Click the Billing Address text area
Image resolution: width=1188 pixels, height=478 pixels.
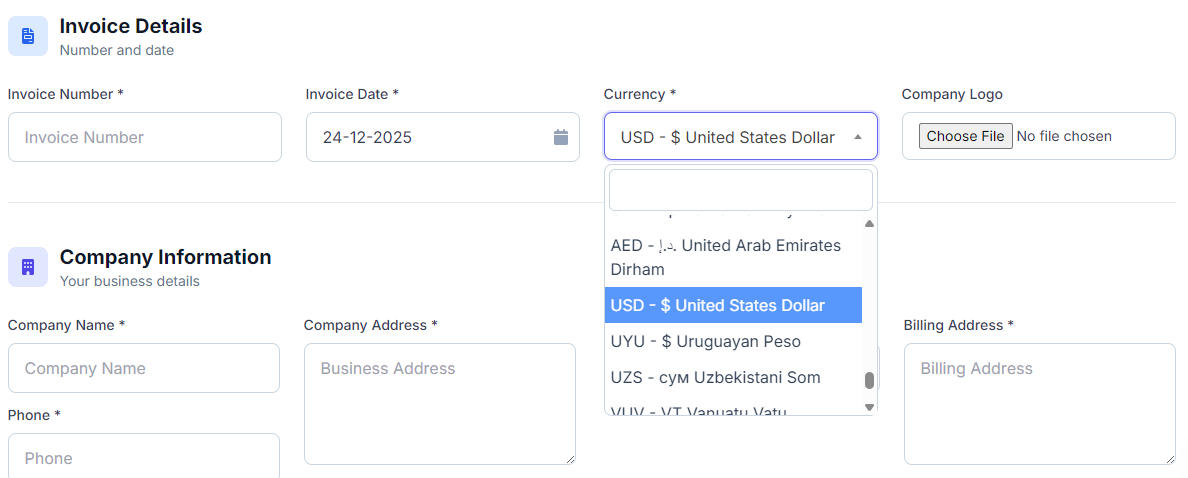[x=1039, y=404]
